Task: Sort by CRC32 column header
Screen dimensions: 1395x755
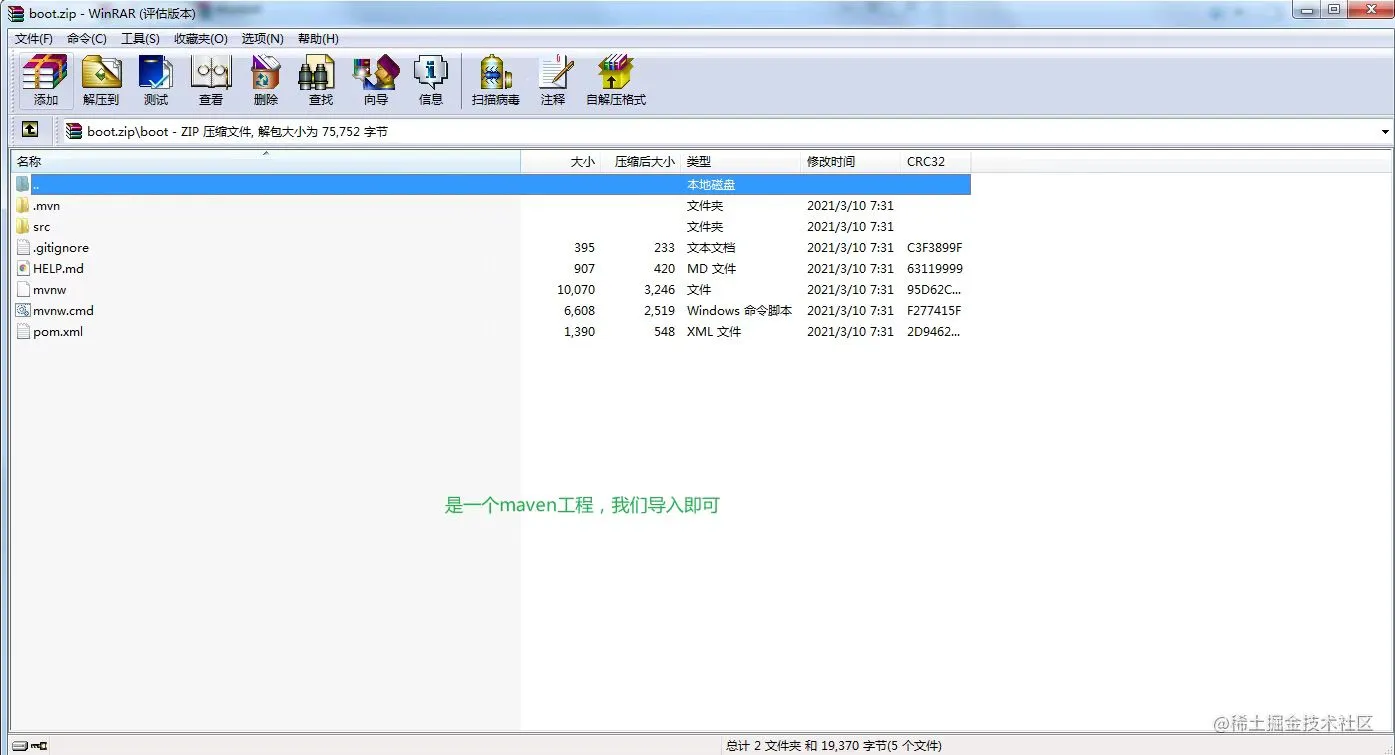Action: (936, 161)
